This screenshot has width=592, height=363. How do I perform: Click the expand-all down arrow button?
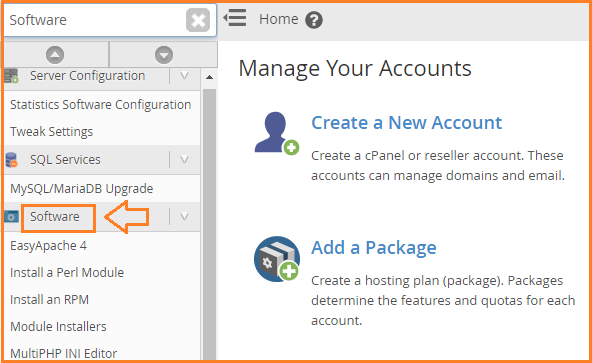click(164, 55)
